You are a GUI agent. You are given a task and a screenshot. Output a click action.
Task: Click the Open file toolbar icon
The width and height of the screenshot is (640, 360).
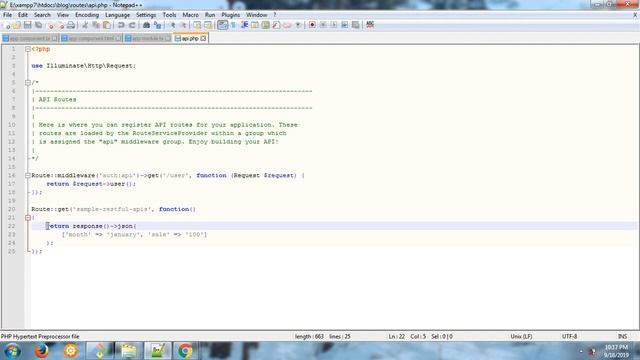[17, 25]
